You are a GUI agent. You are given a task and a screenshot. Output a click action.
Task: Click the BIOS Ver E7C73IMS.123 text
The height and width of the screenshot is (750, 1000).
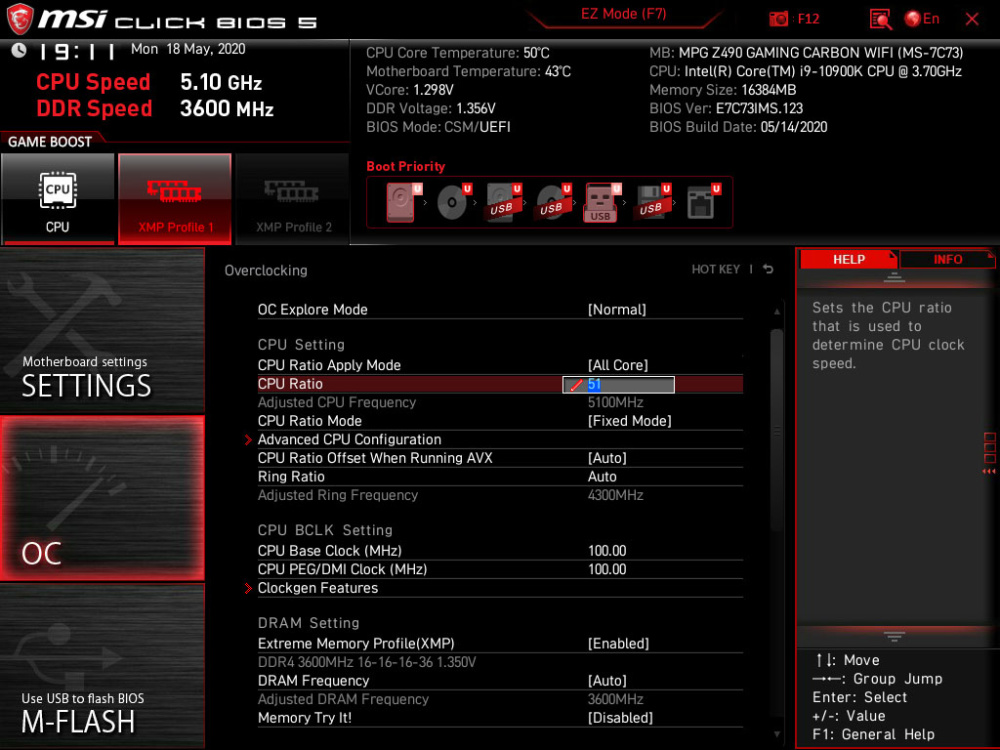(726, 108)
